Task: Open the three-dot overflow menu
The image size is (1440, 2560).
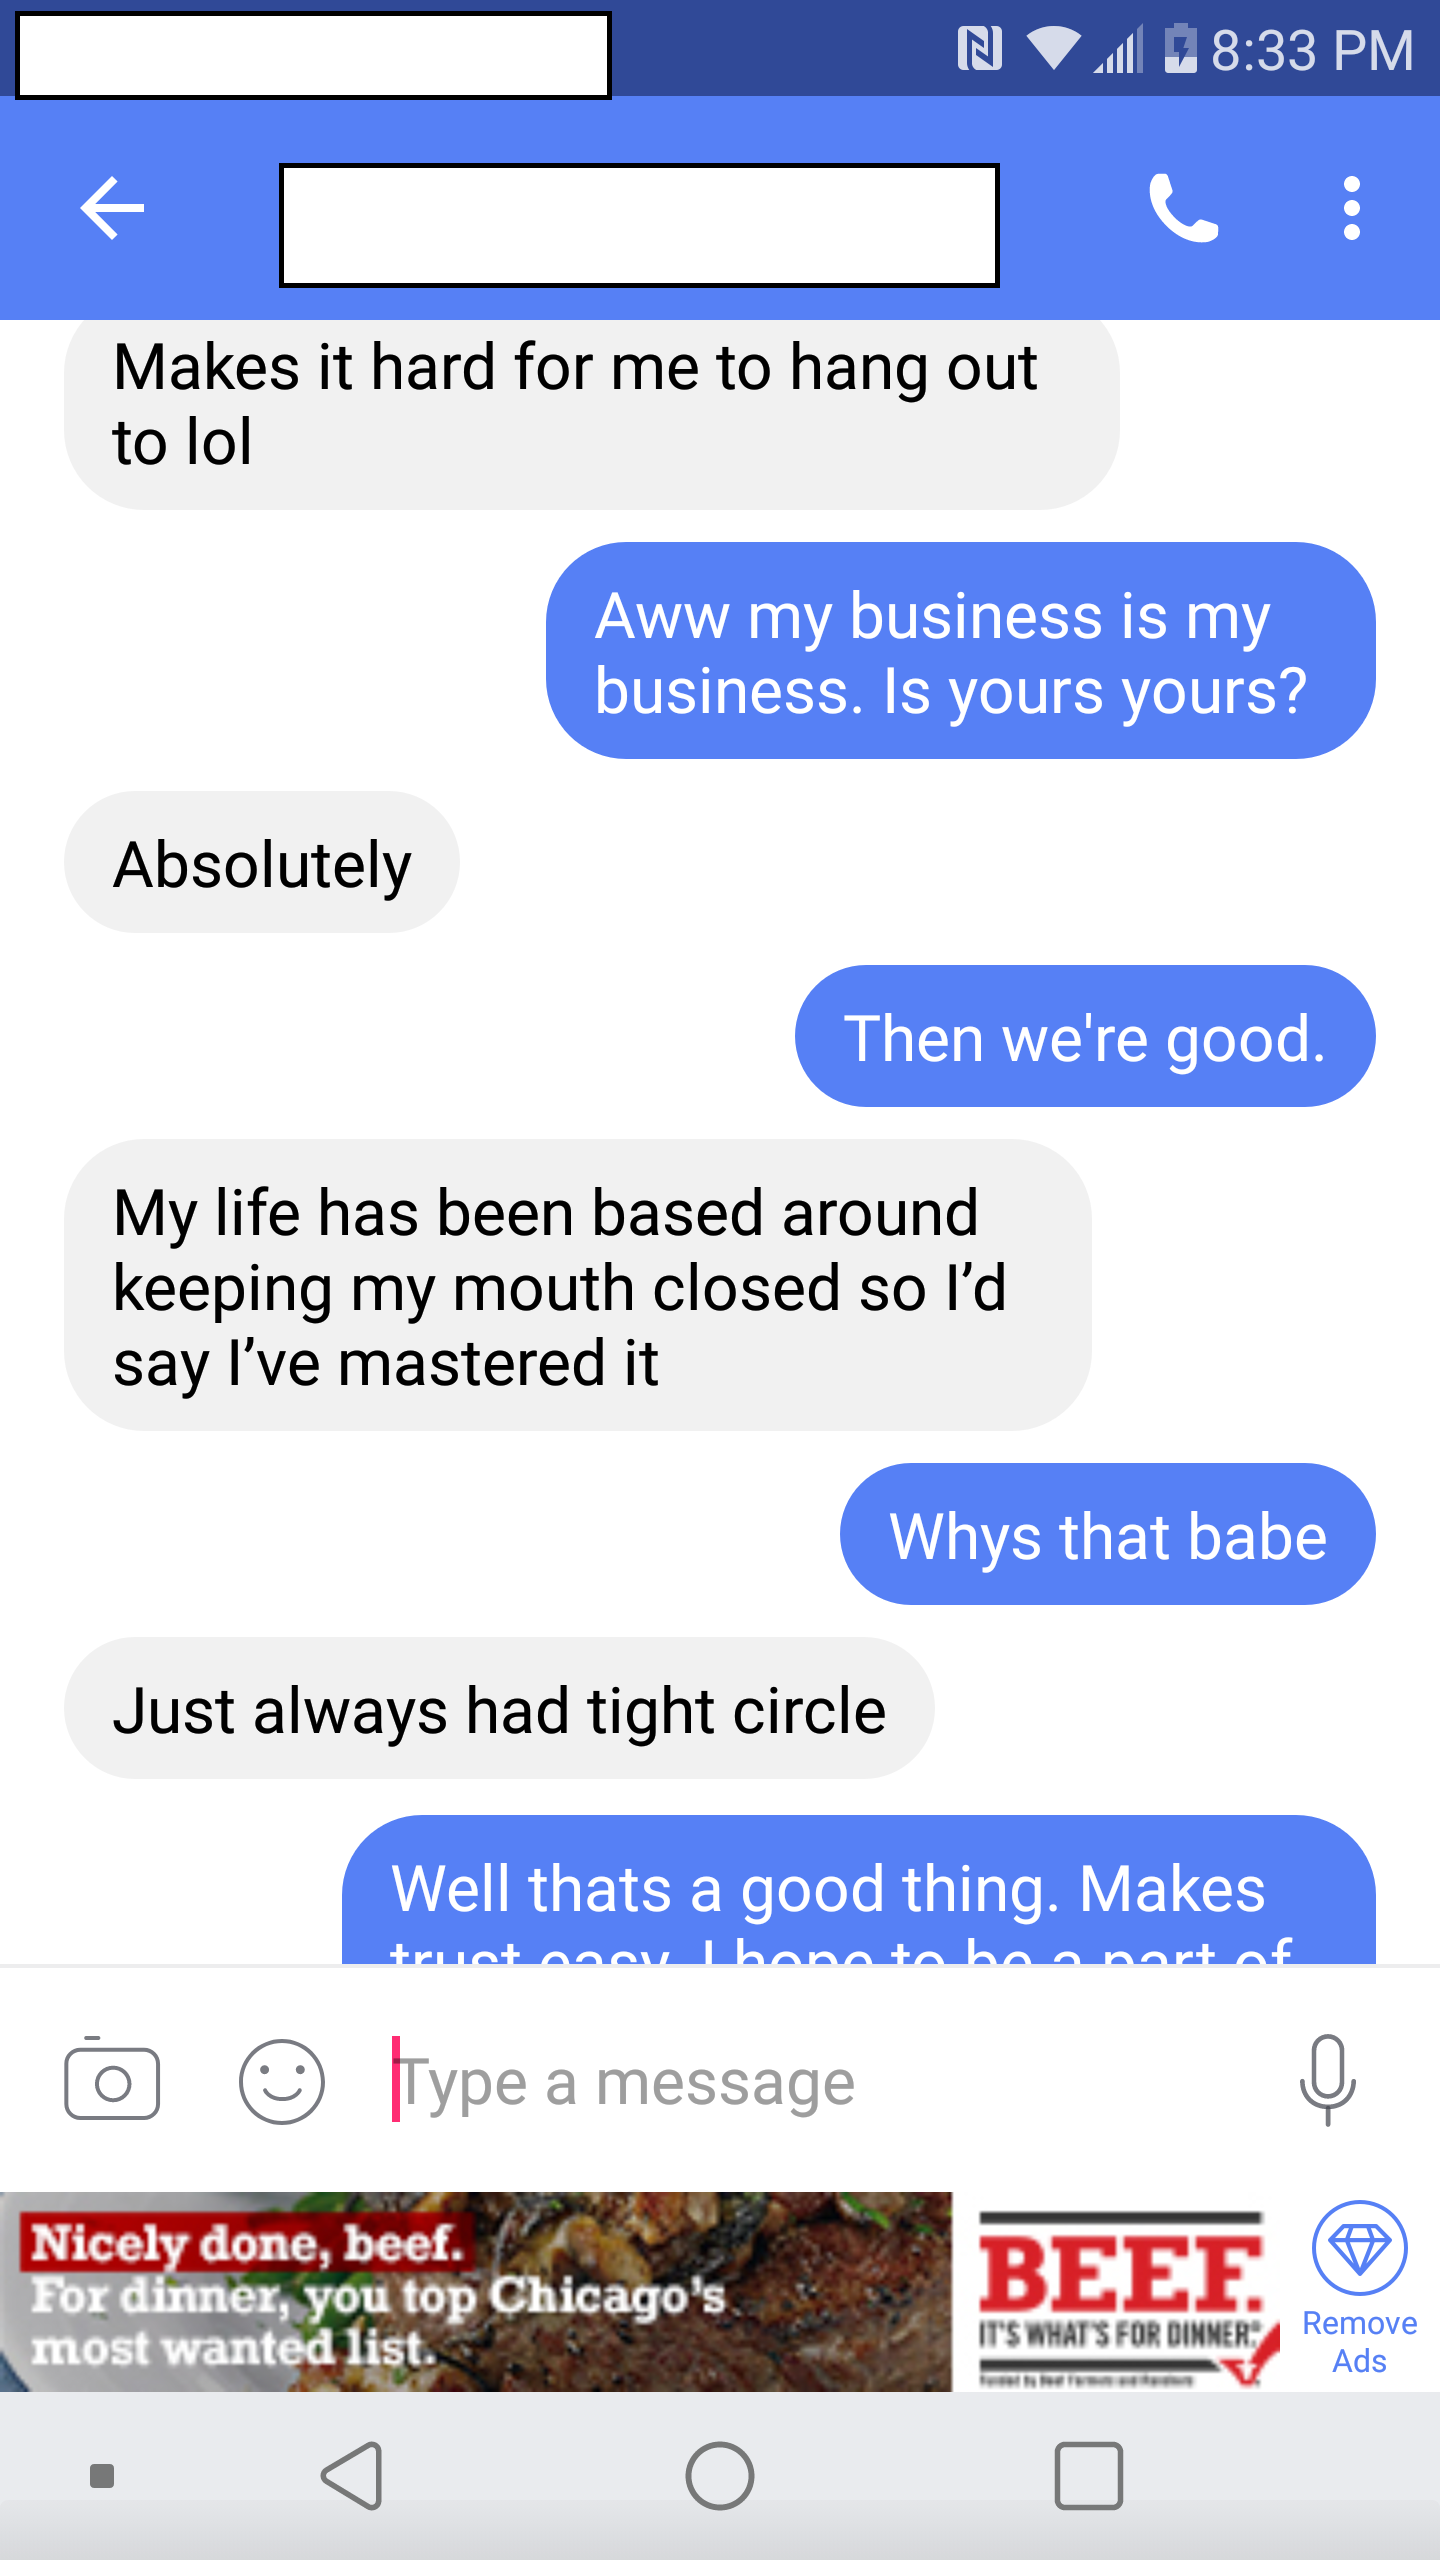Action: (1352, 208)
